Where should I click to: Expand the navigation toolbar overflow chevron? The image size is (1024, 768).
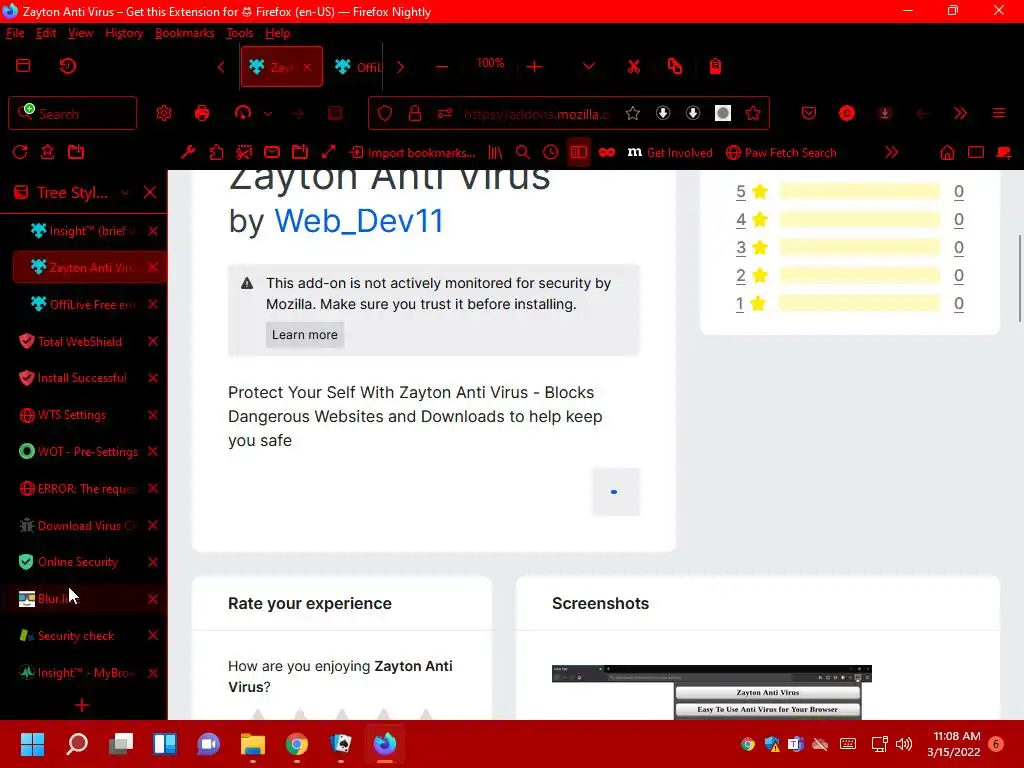coord(960,114)
